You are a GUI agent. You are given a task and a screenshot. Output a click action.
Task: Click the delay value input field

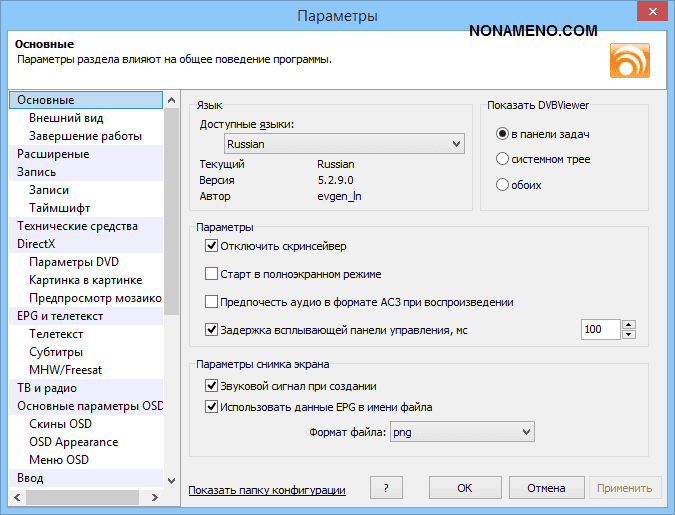point(600,329)
